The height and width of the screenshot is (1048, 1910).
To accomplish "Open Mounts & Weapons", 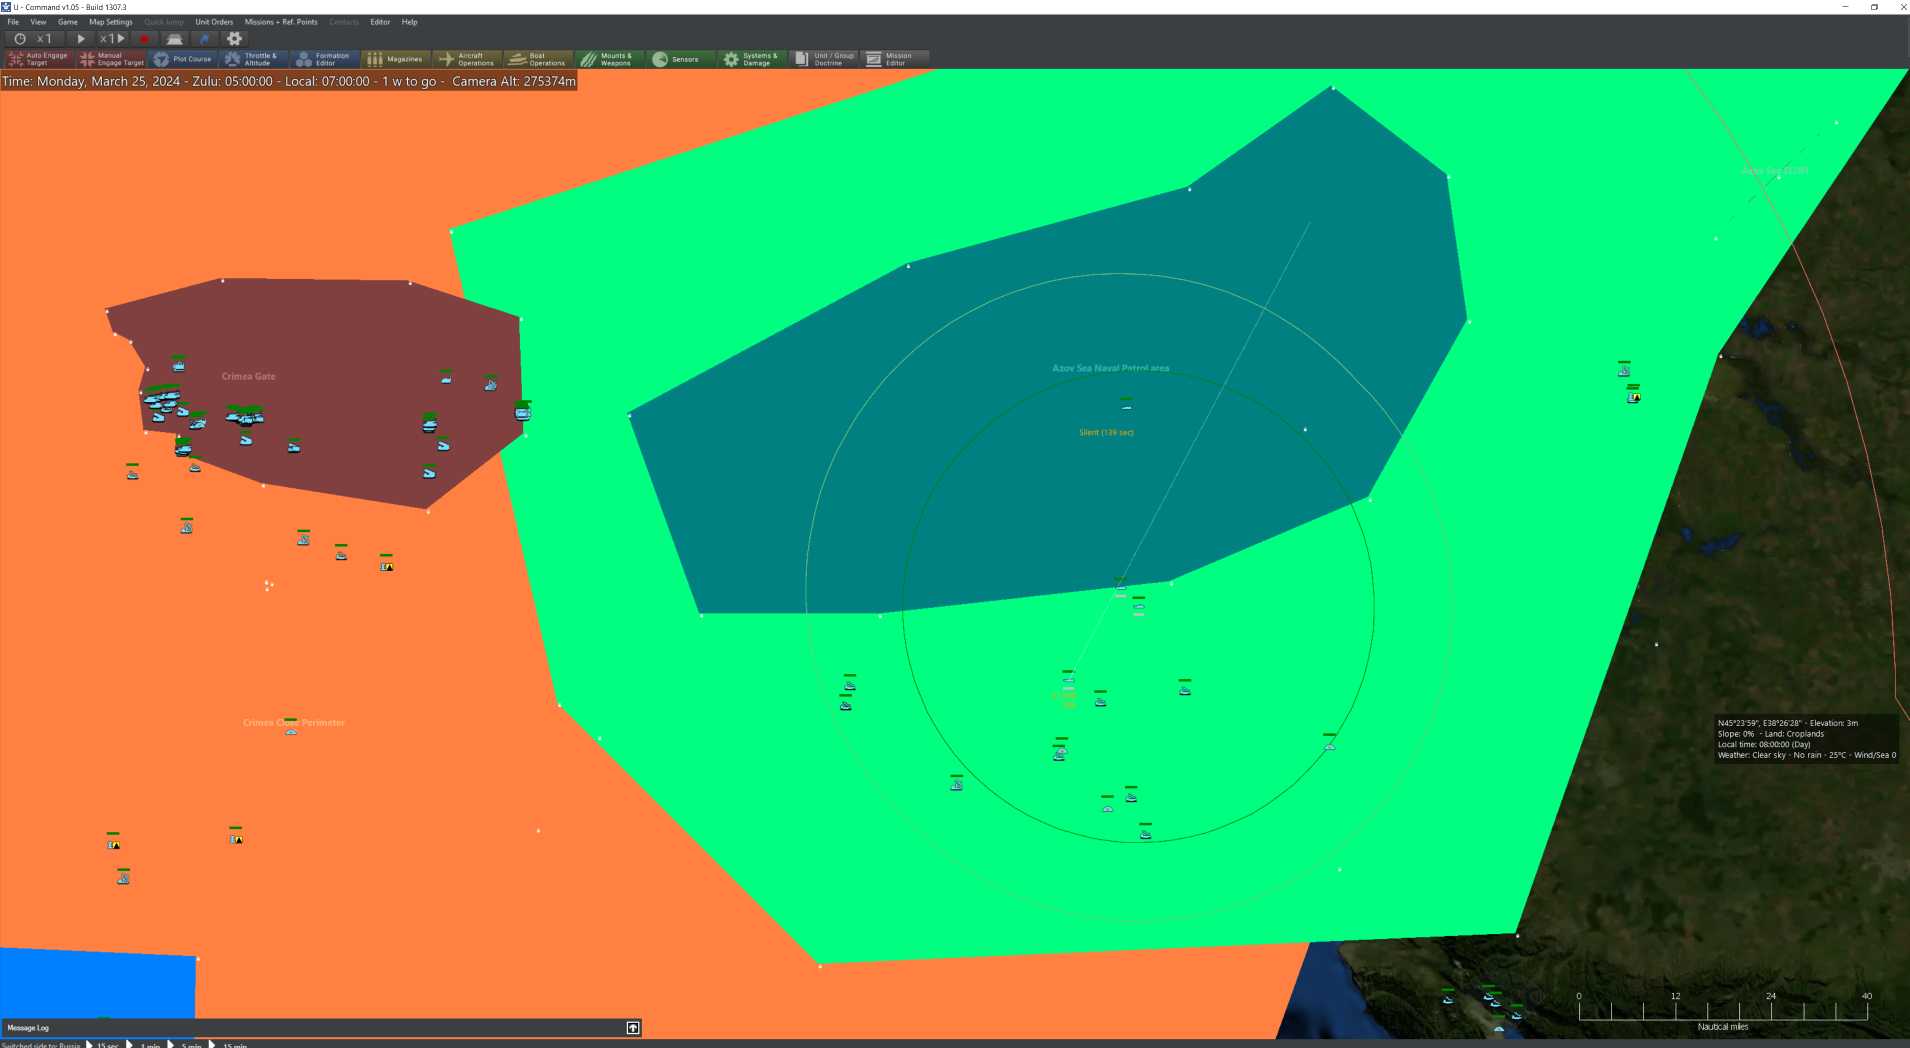I will click(609, 59).
